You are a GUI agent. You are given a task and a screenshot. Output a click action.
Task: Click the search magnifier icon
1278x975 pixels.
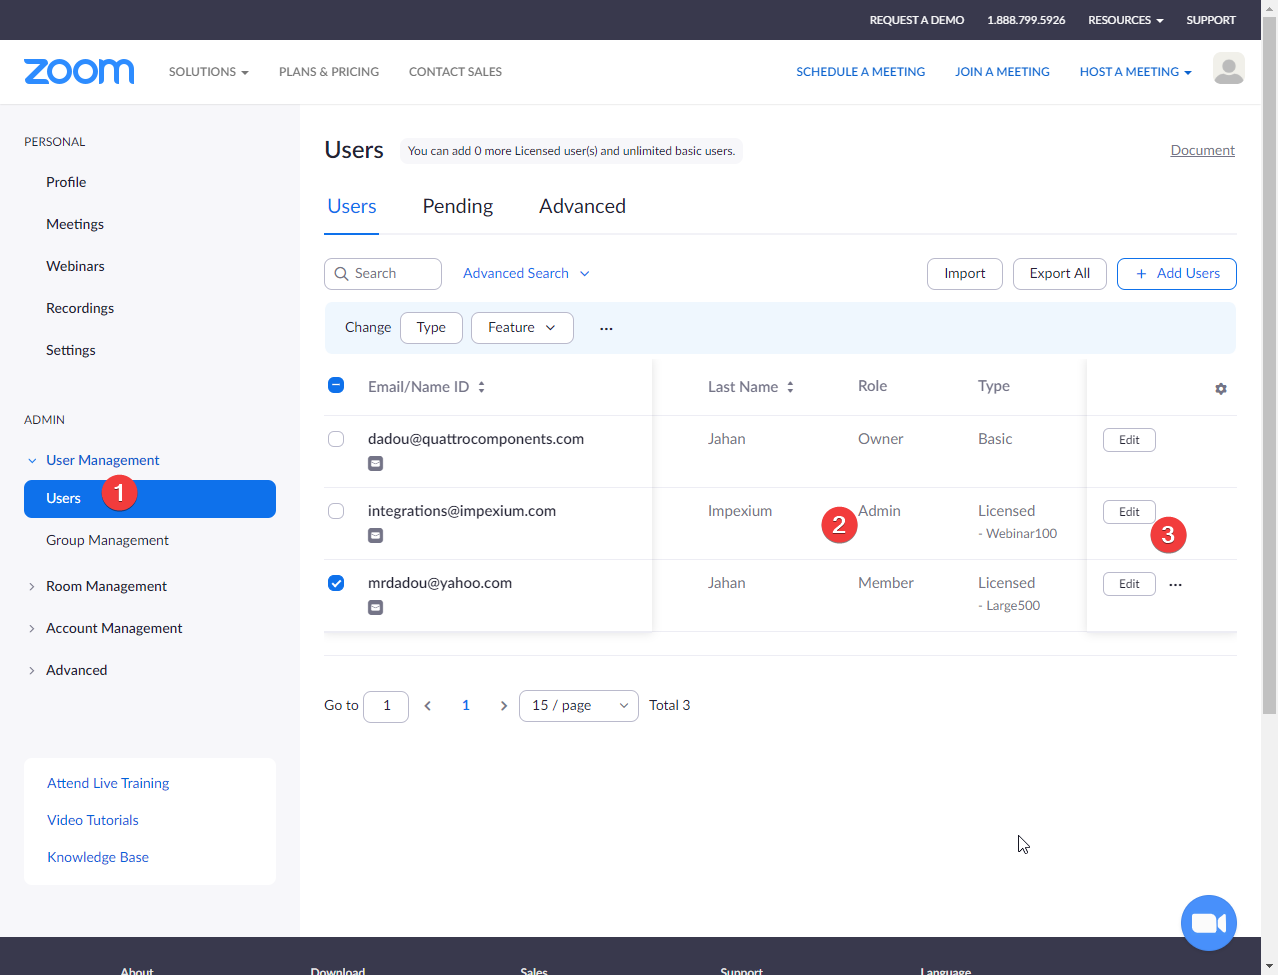click(342, 274)
